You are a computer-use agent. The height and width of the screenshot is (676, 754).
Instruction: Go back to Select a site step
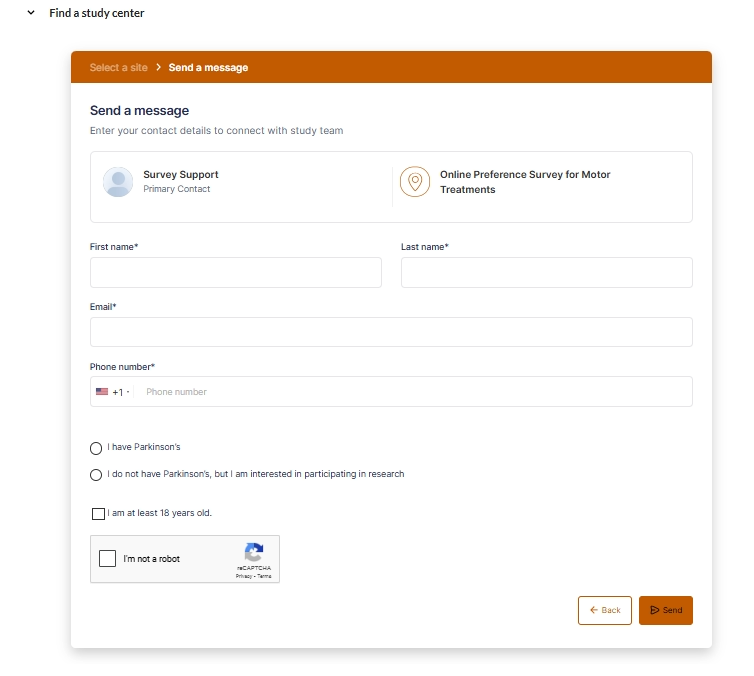click(x=118, y=68)
